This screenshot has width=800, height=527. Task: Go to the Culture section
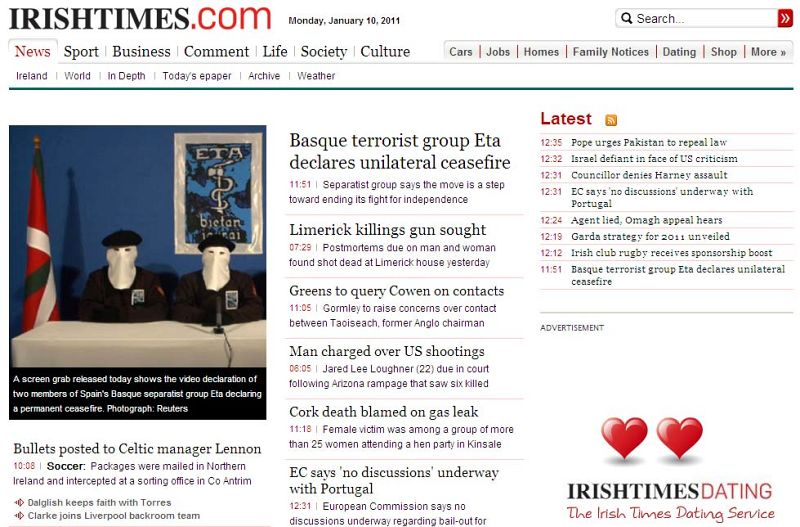[385, 52]
